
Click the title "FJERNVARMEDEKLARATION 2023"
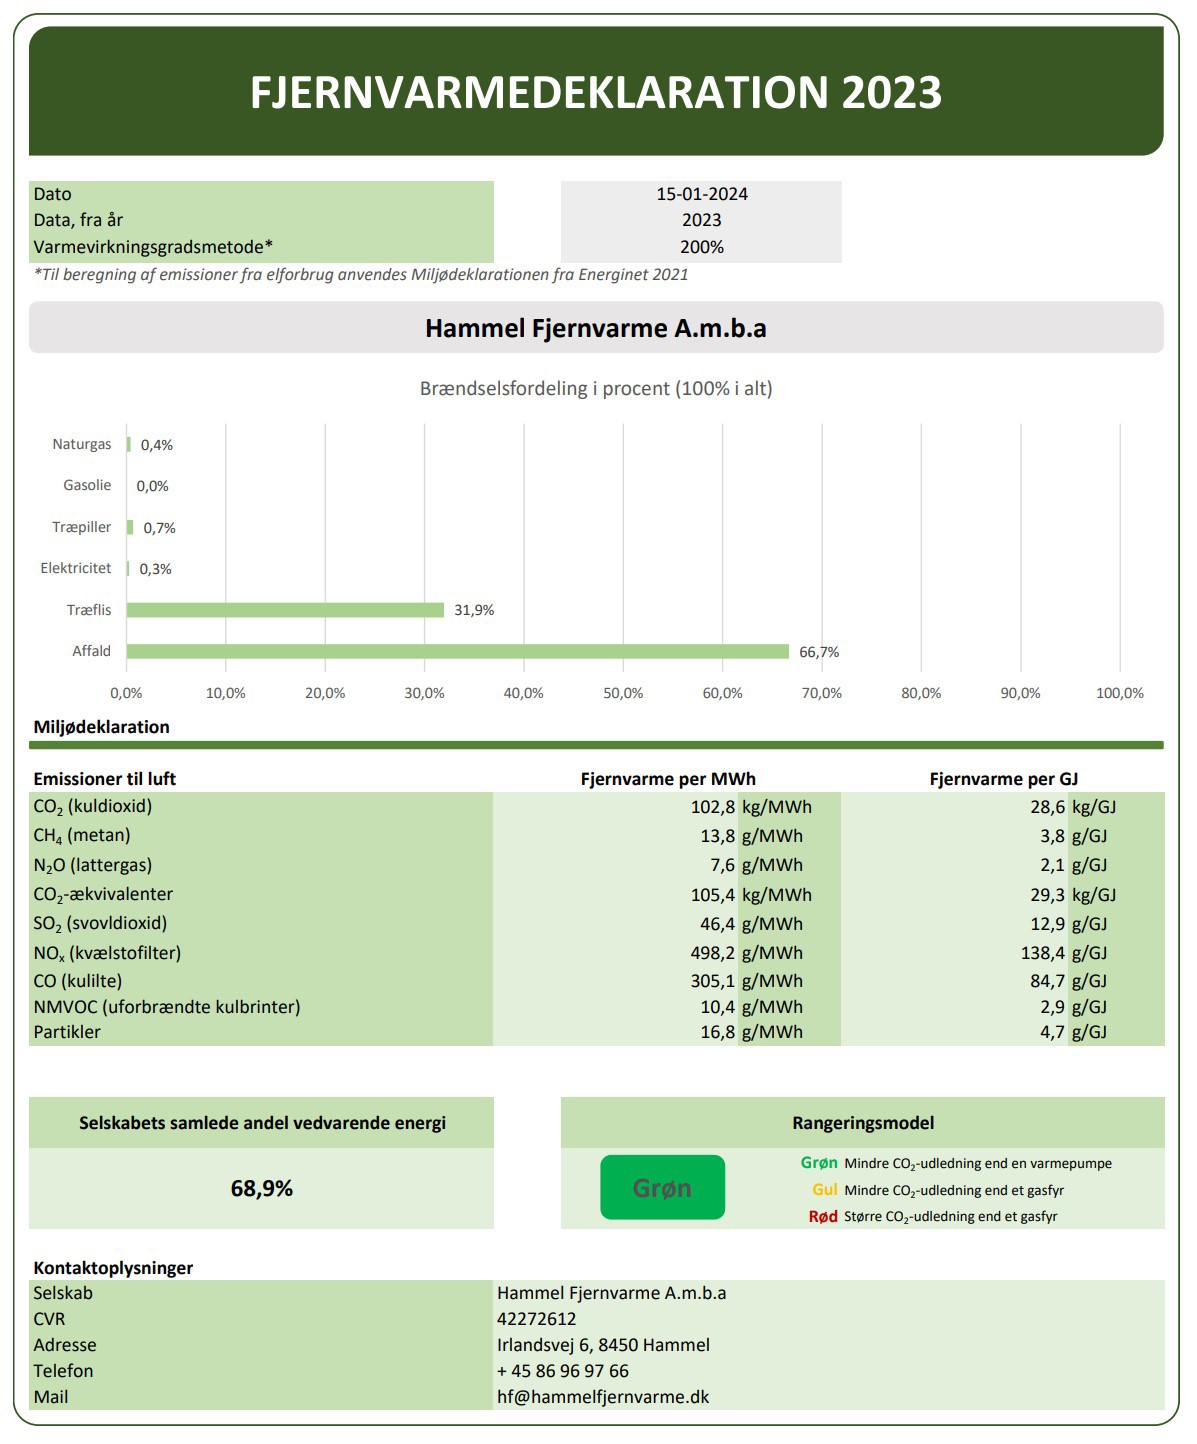[596, 92]
